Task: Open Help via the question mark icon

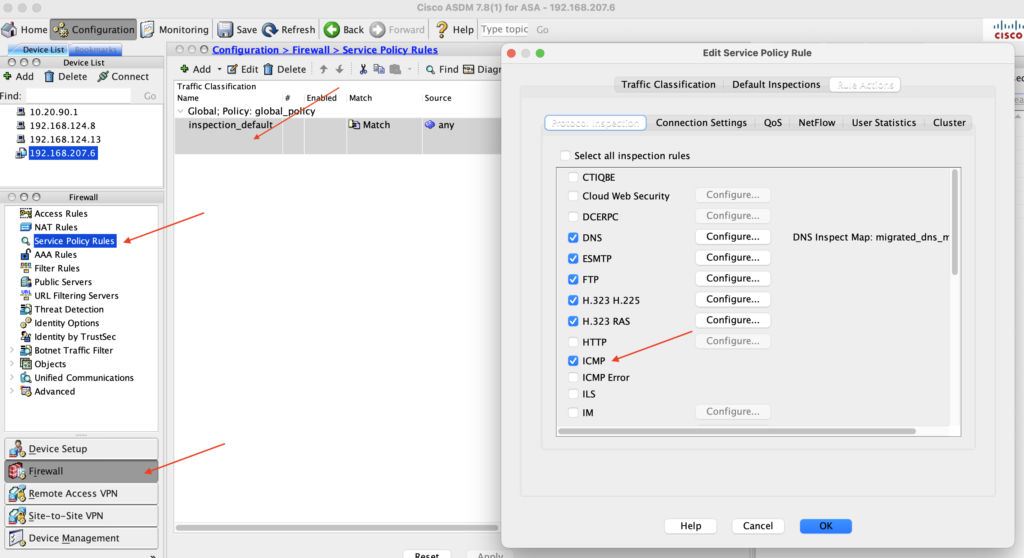Action: [441, 29]
